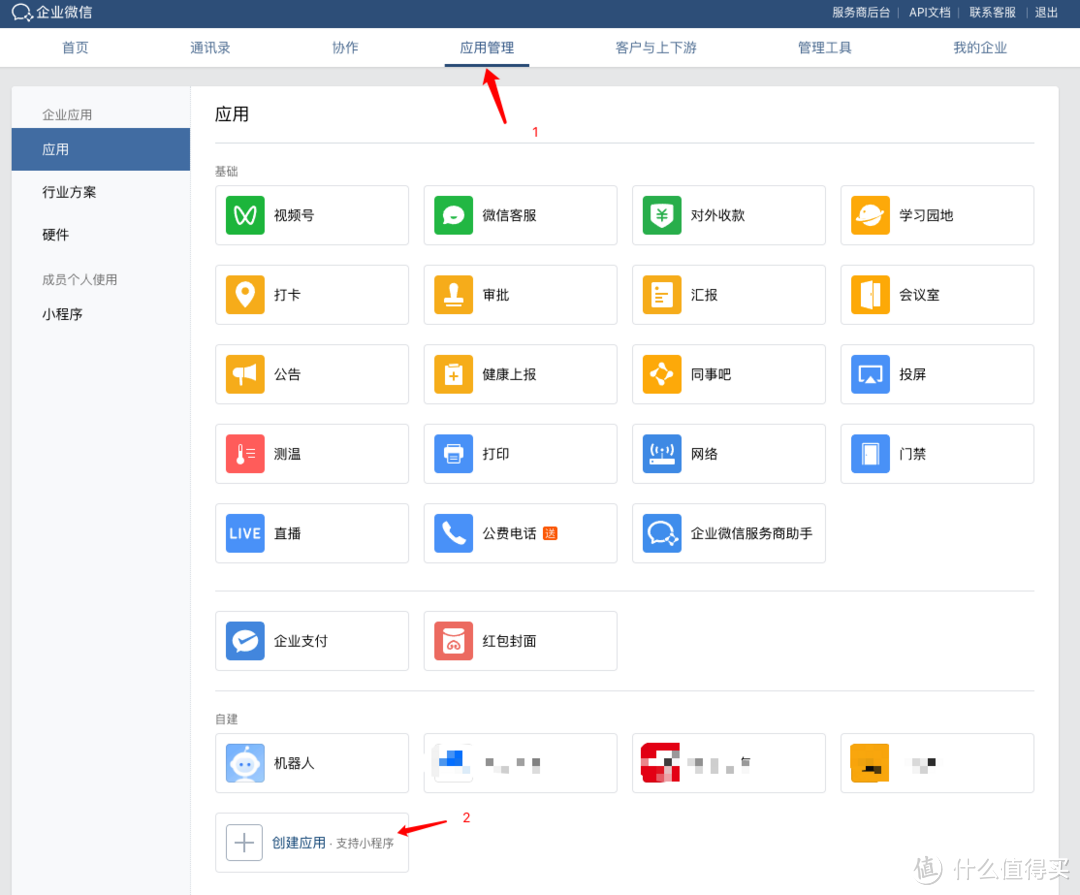Open the 视频号 app
The width and height of the screenshot is (1080, 895).
click(311, 215)
